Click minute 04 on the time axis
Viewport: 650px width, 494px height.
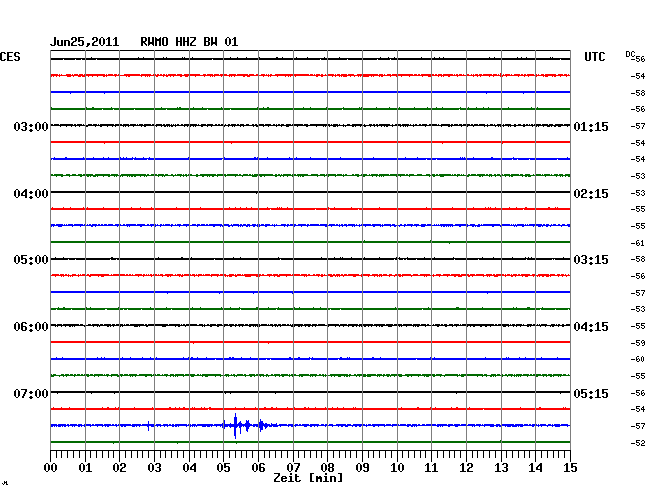click(189, 468)
